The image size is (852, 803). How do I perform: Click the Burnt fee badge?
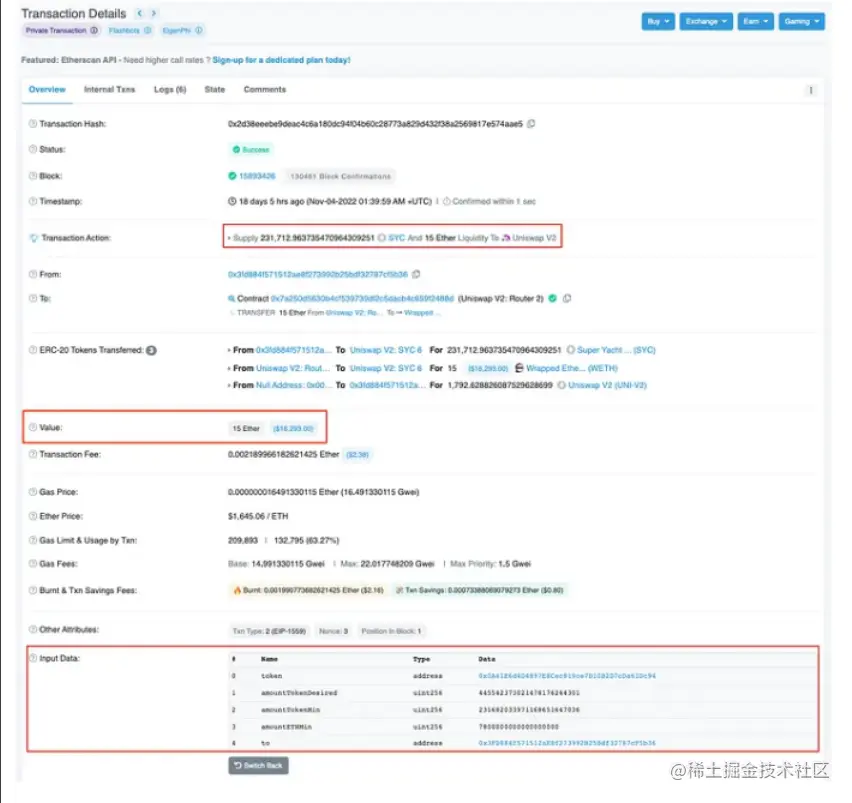pos(309,591)
